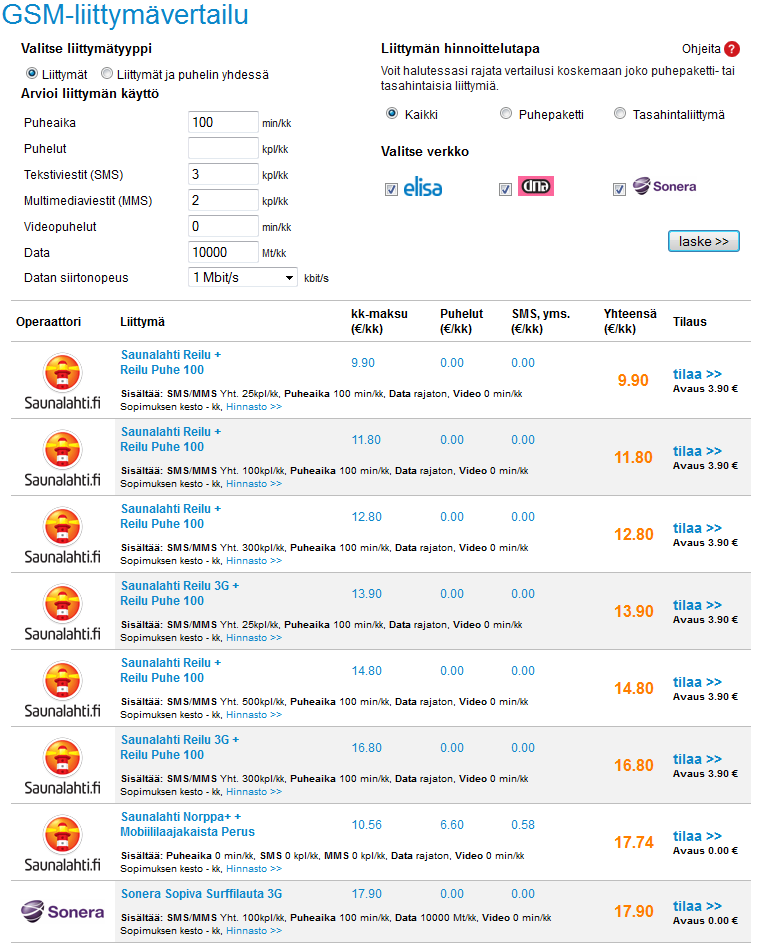The image size is (758, 945).
Task: Open Hinnasto link for Sonera Sopiva Surffilauta
Action: coord(254,931)
